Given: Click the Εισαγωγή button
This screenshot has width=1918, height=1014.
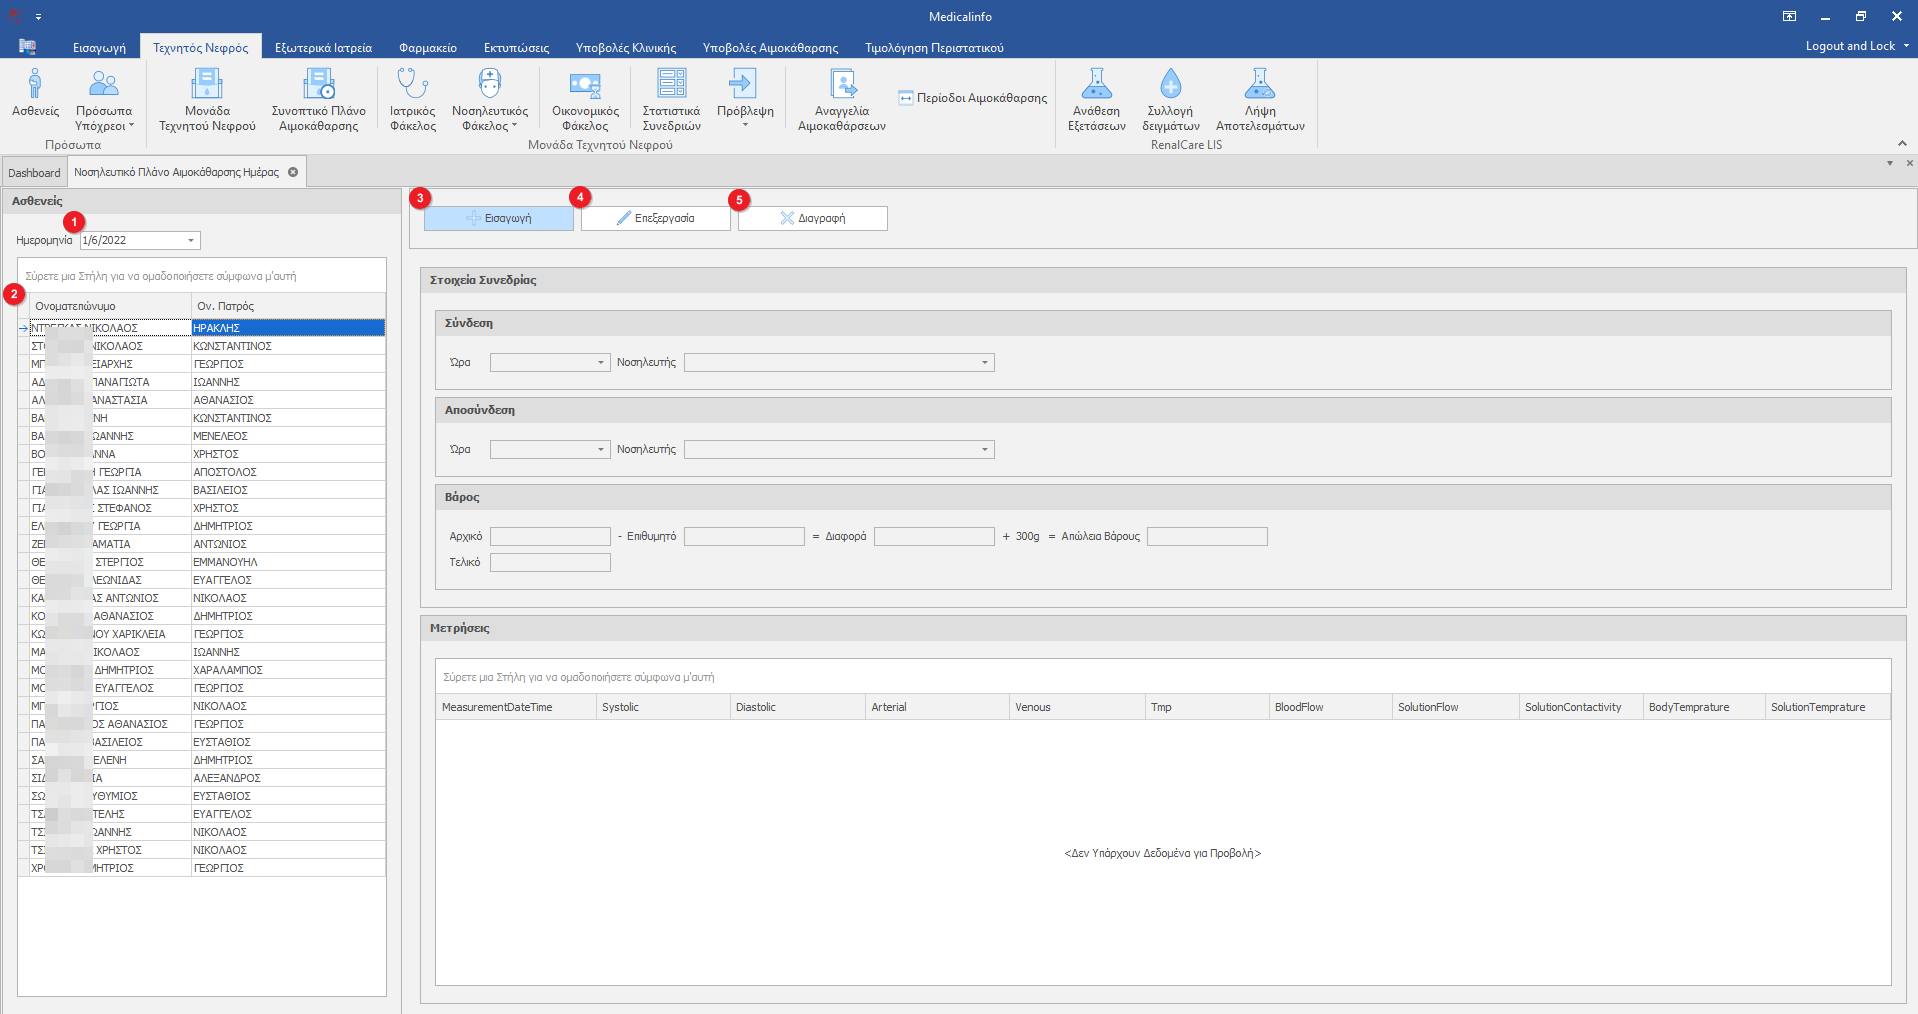Looking at the screenshot, I should pyautogui.click(x=498, y=218).
